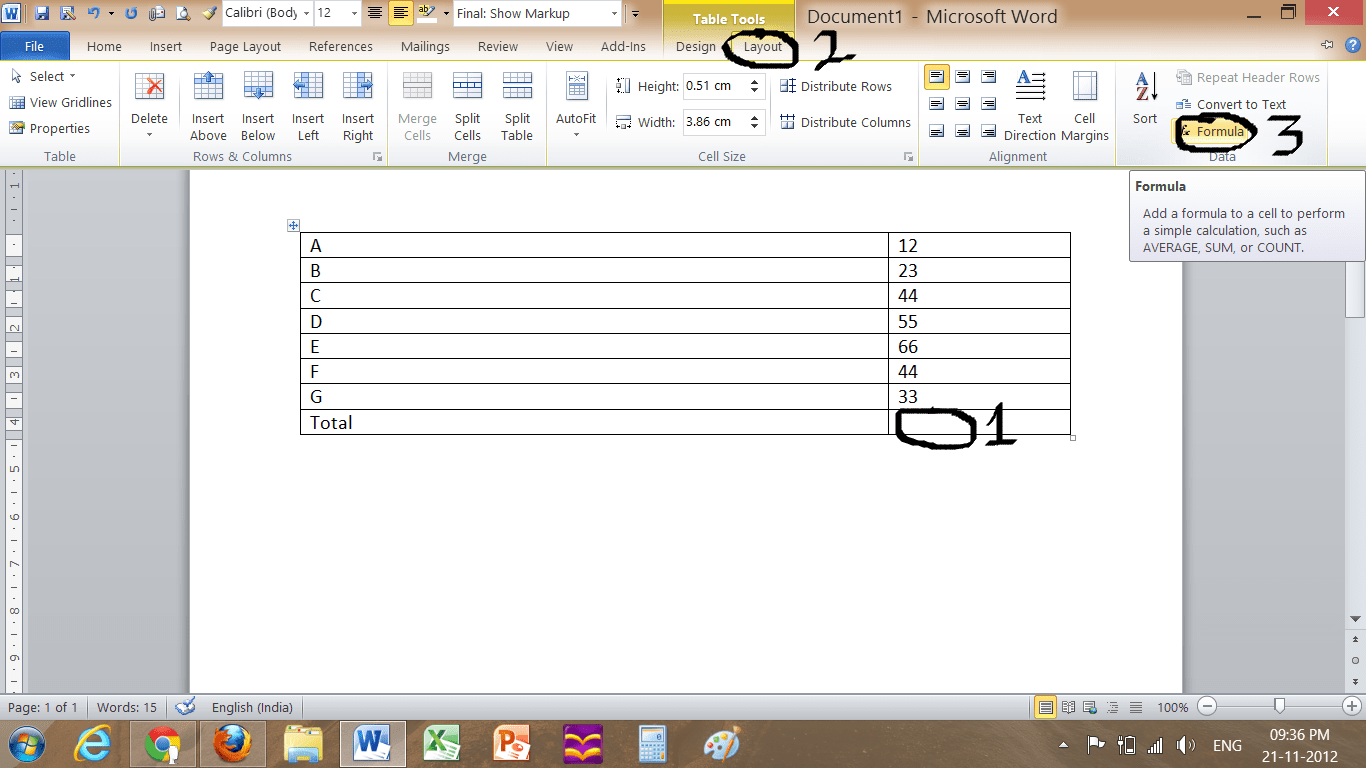
Task: Set alignment to Align Top Right
Action: (988, 76)
